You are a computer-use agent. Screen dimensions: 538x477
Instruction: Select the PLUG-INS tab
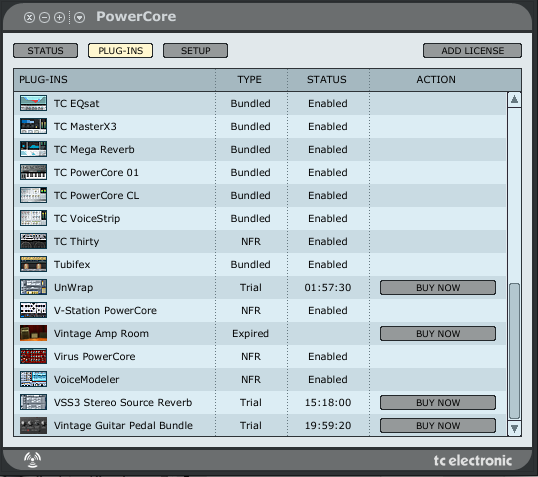tap(120, 50)
